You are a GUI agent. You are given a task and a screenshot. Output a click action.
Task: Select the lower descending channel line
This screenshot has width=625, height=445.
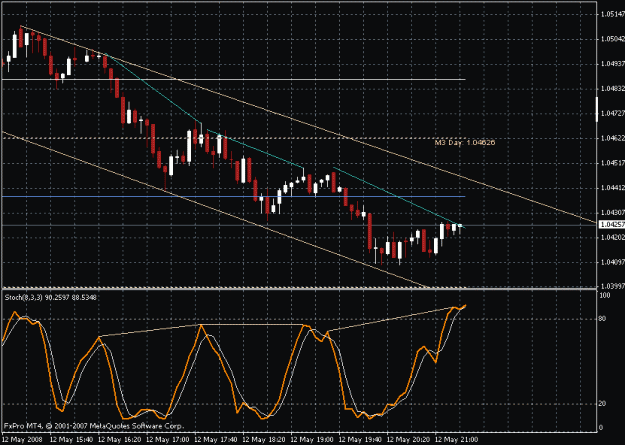click(x=215, y=209)
